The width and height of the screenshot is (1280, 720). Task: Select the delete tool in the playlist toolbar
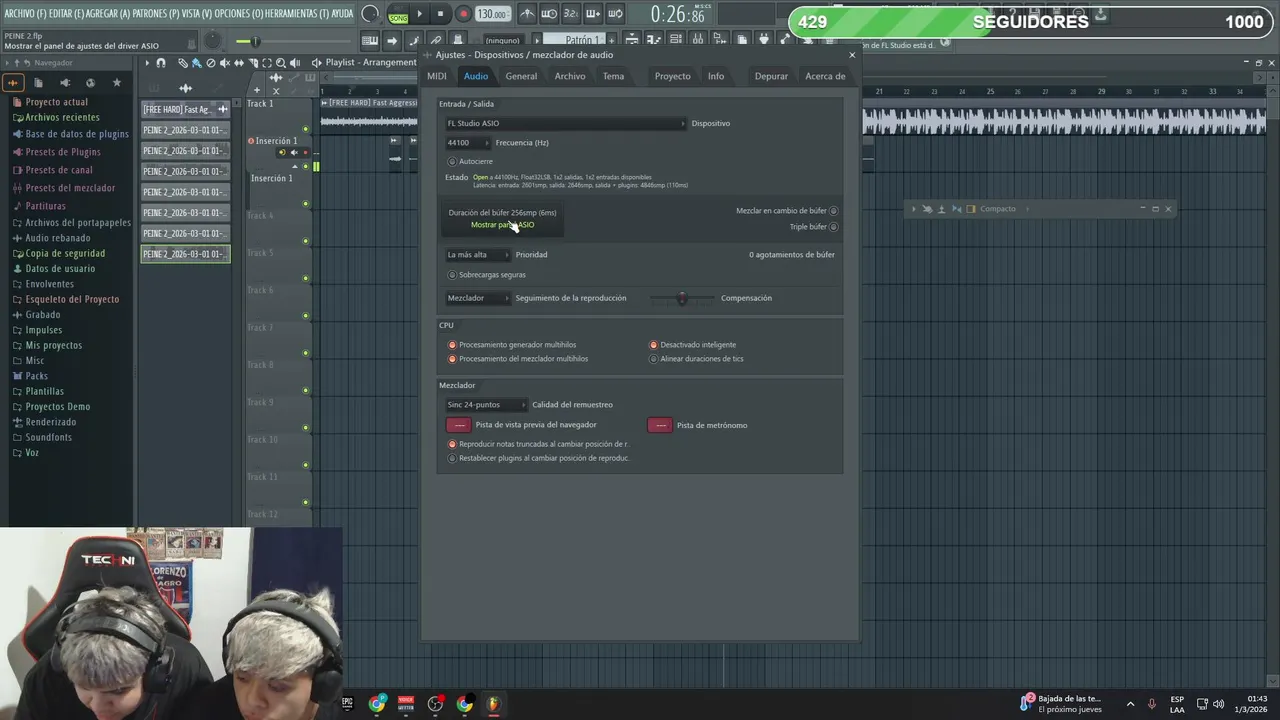(x=210, y=63)
